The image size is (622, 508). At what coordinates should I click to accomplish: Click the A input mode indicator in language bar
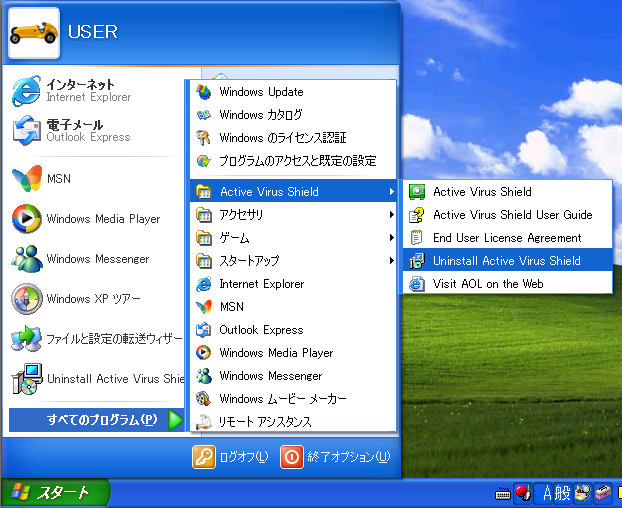click(547, 494)
